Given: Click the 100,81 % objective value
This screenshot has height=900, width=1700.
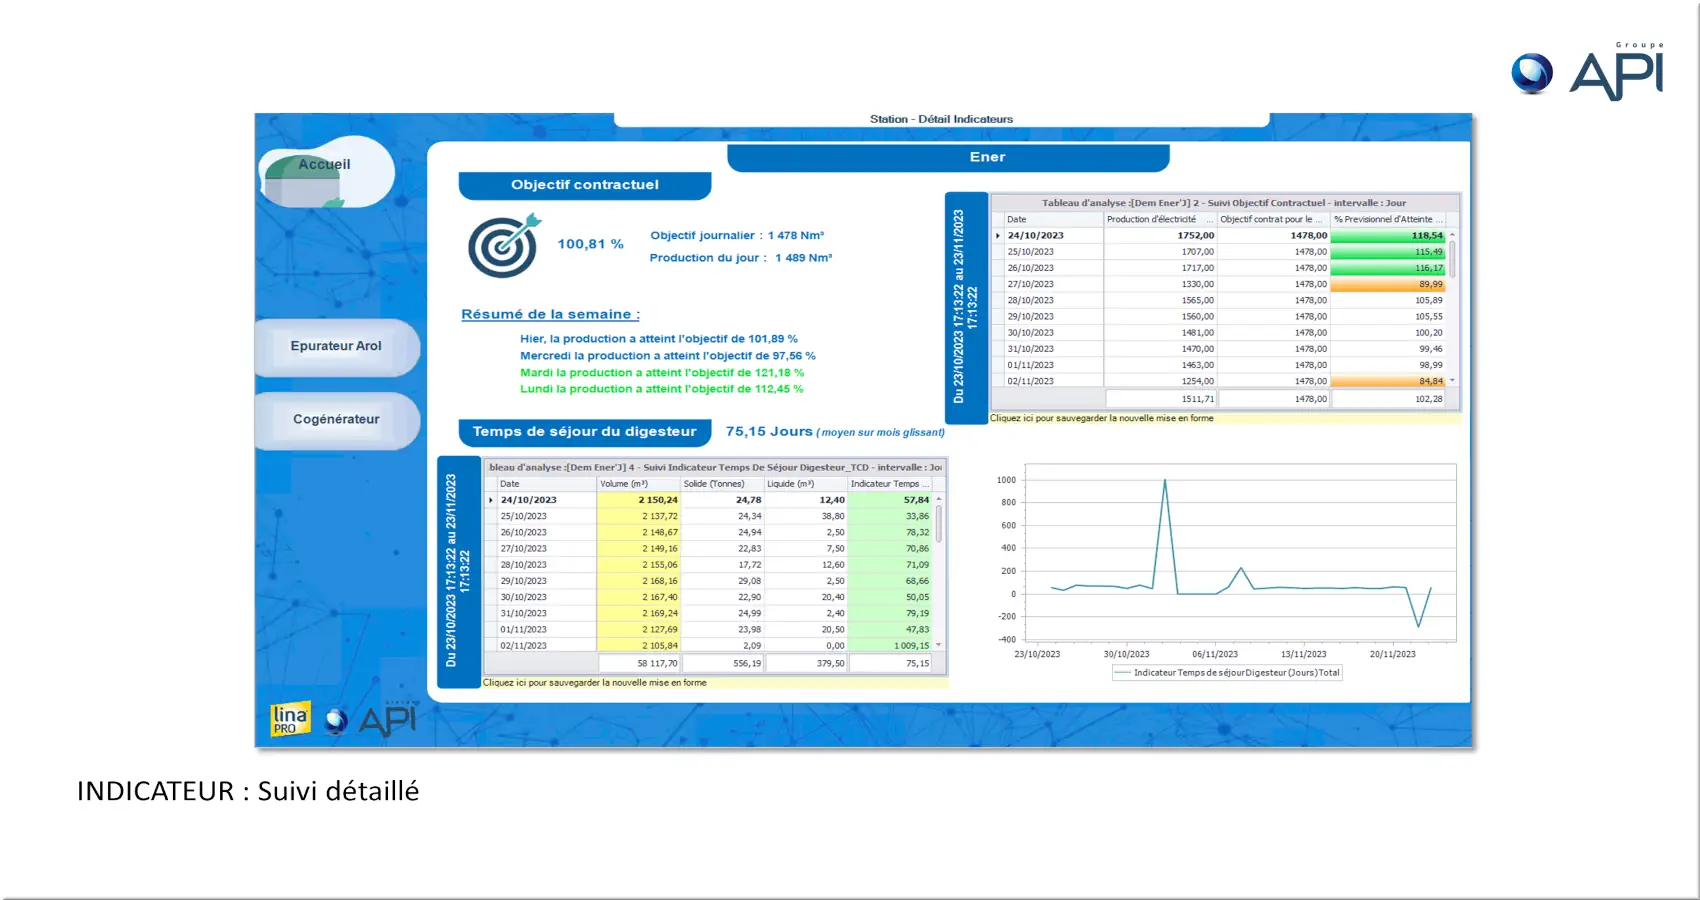Looking at the screenshot, I should (x=590, y=244).
